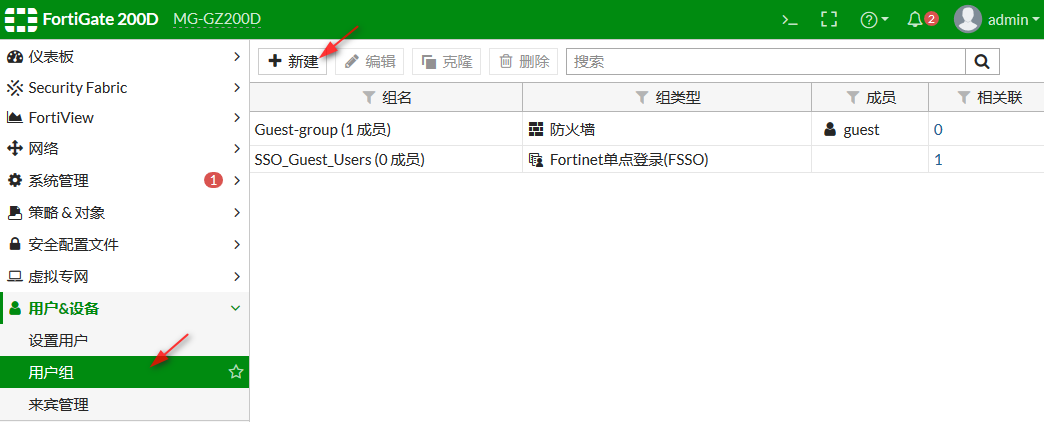Screen dimensions: 1044x422
Task: Click the FortiView chart icon
Action: [15, 117]
